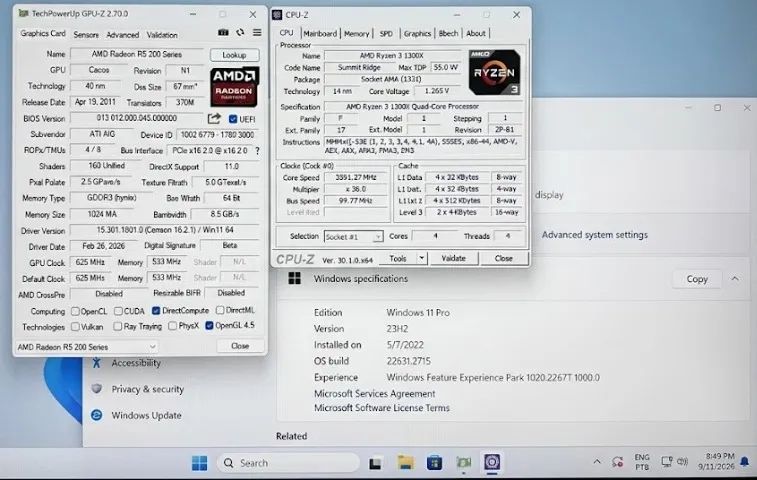The height and width of the screenshot is (480, 757).
Task: Click Lookup button in GPU-Z
Action: point(234,55)
